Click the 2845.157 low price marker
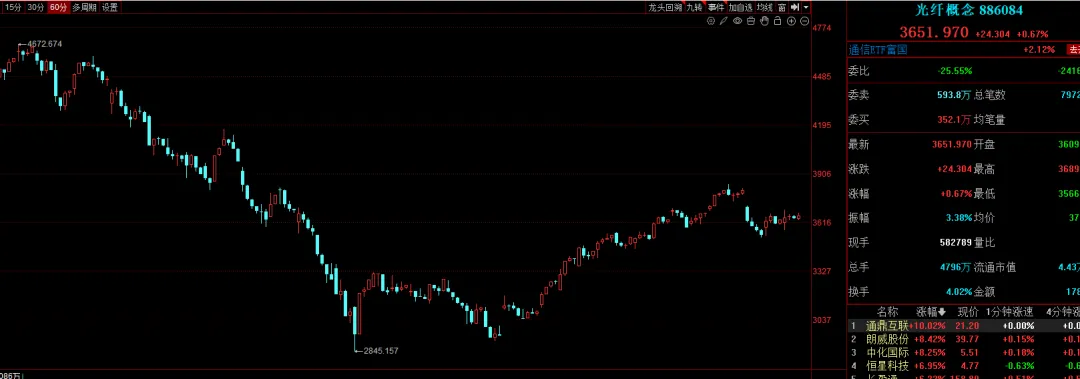Viewport: 1080px width, 379px height. pos(381,351)
